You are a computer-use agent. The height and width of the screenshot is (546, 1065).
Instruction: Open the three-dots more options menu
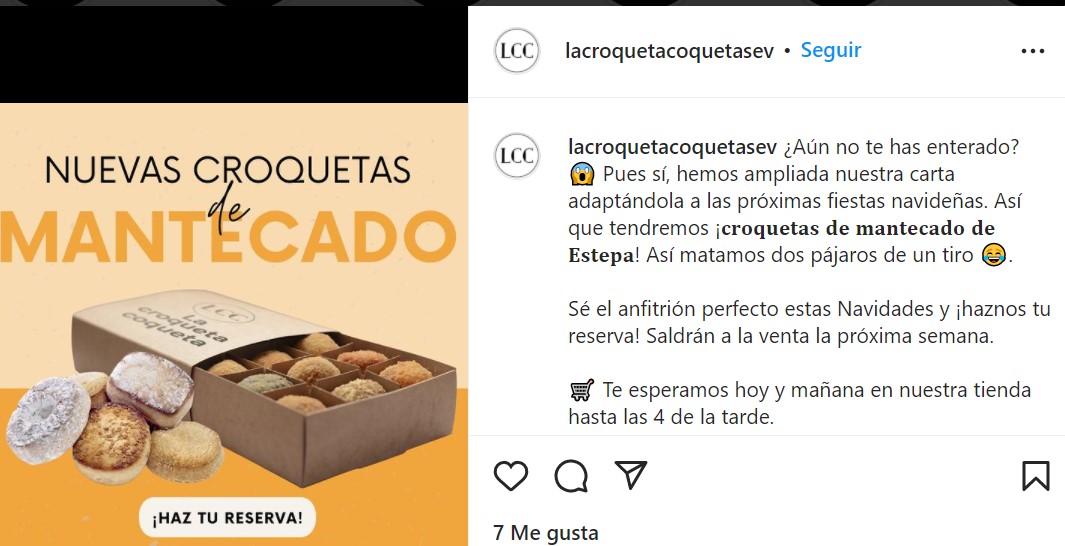[1032, 51]
